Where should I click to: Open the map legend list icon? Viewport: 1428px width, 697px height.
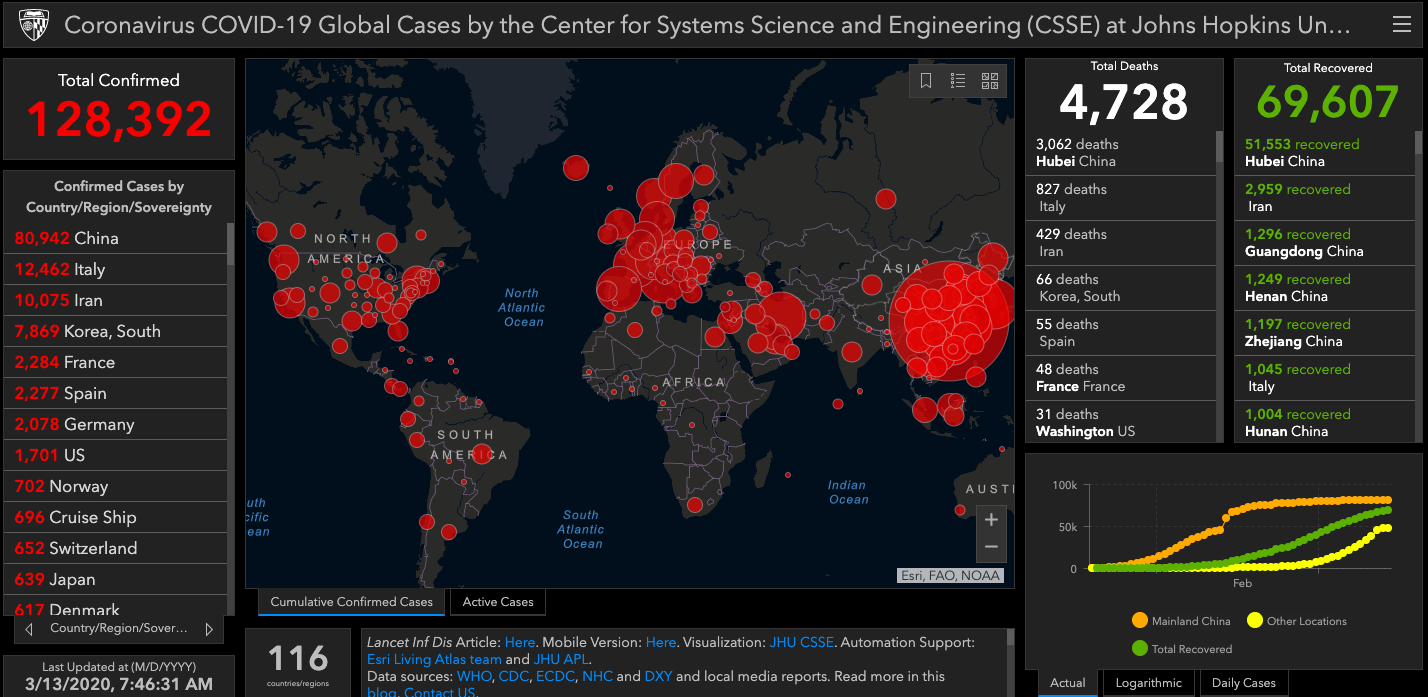click(958, 81)
